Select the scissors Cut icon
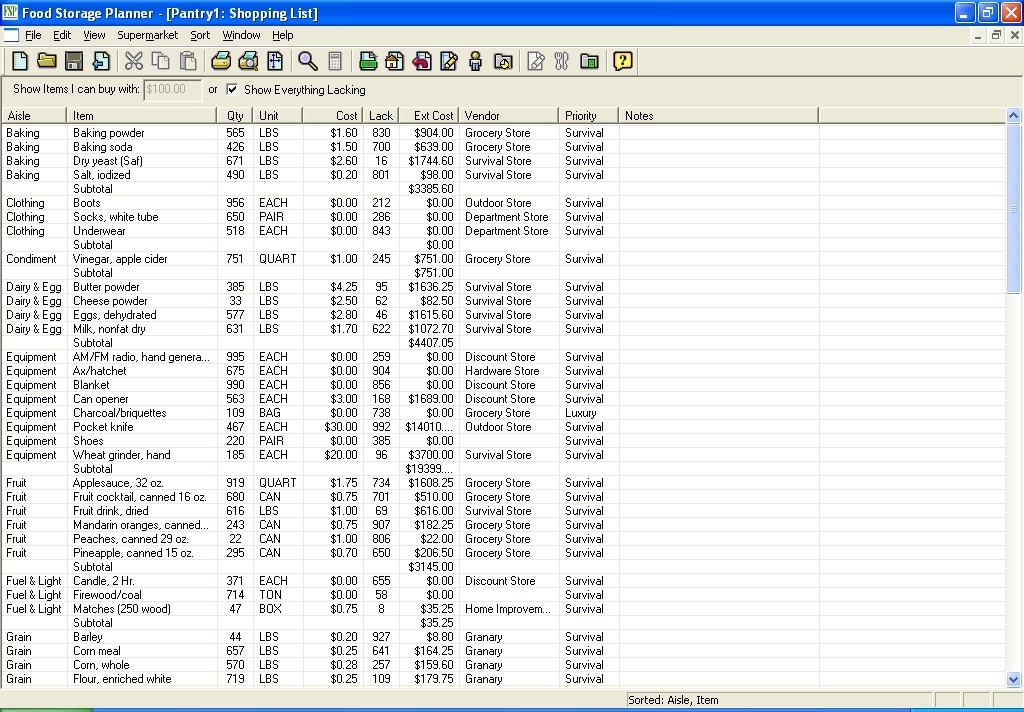The height and width of the screenshot is (712, 1024). pos(133,61)
